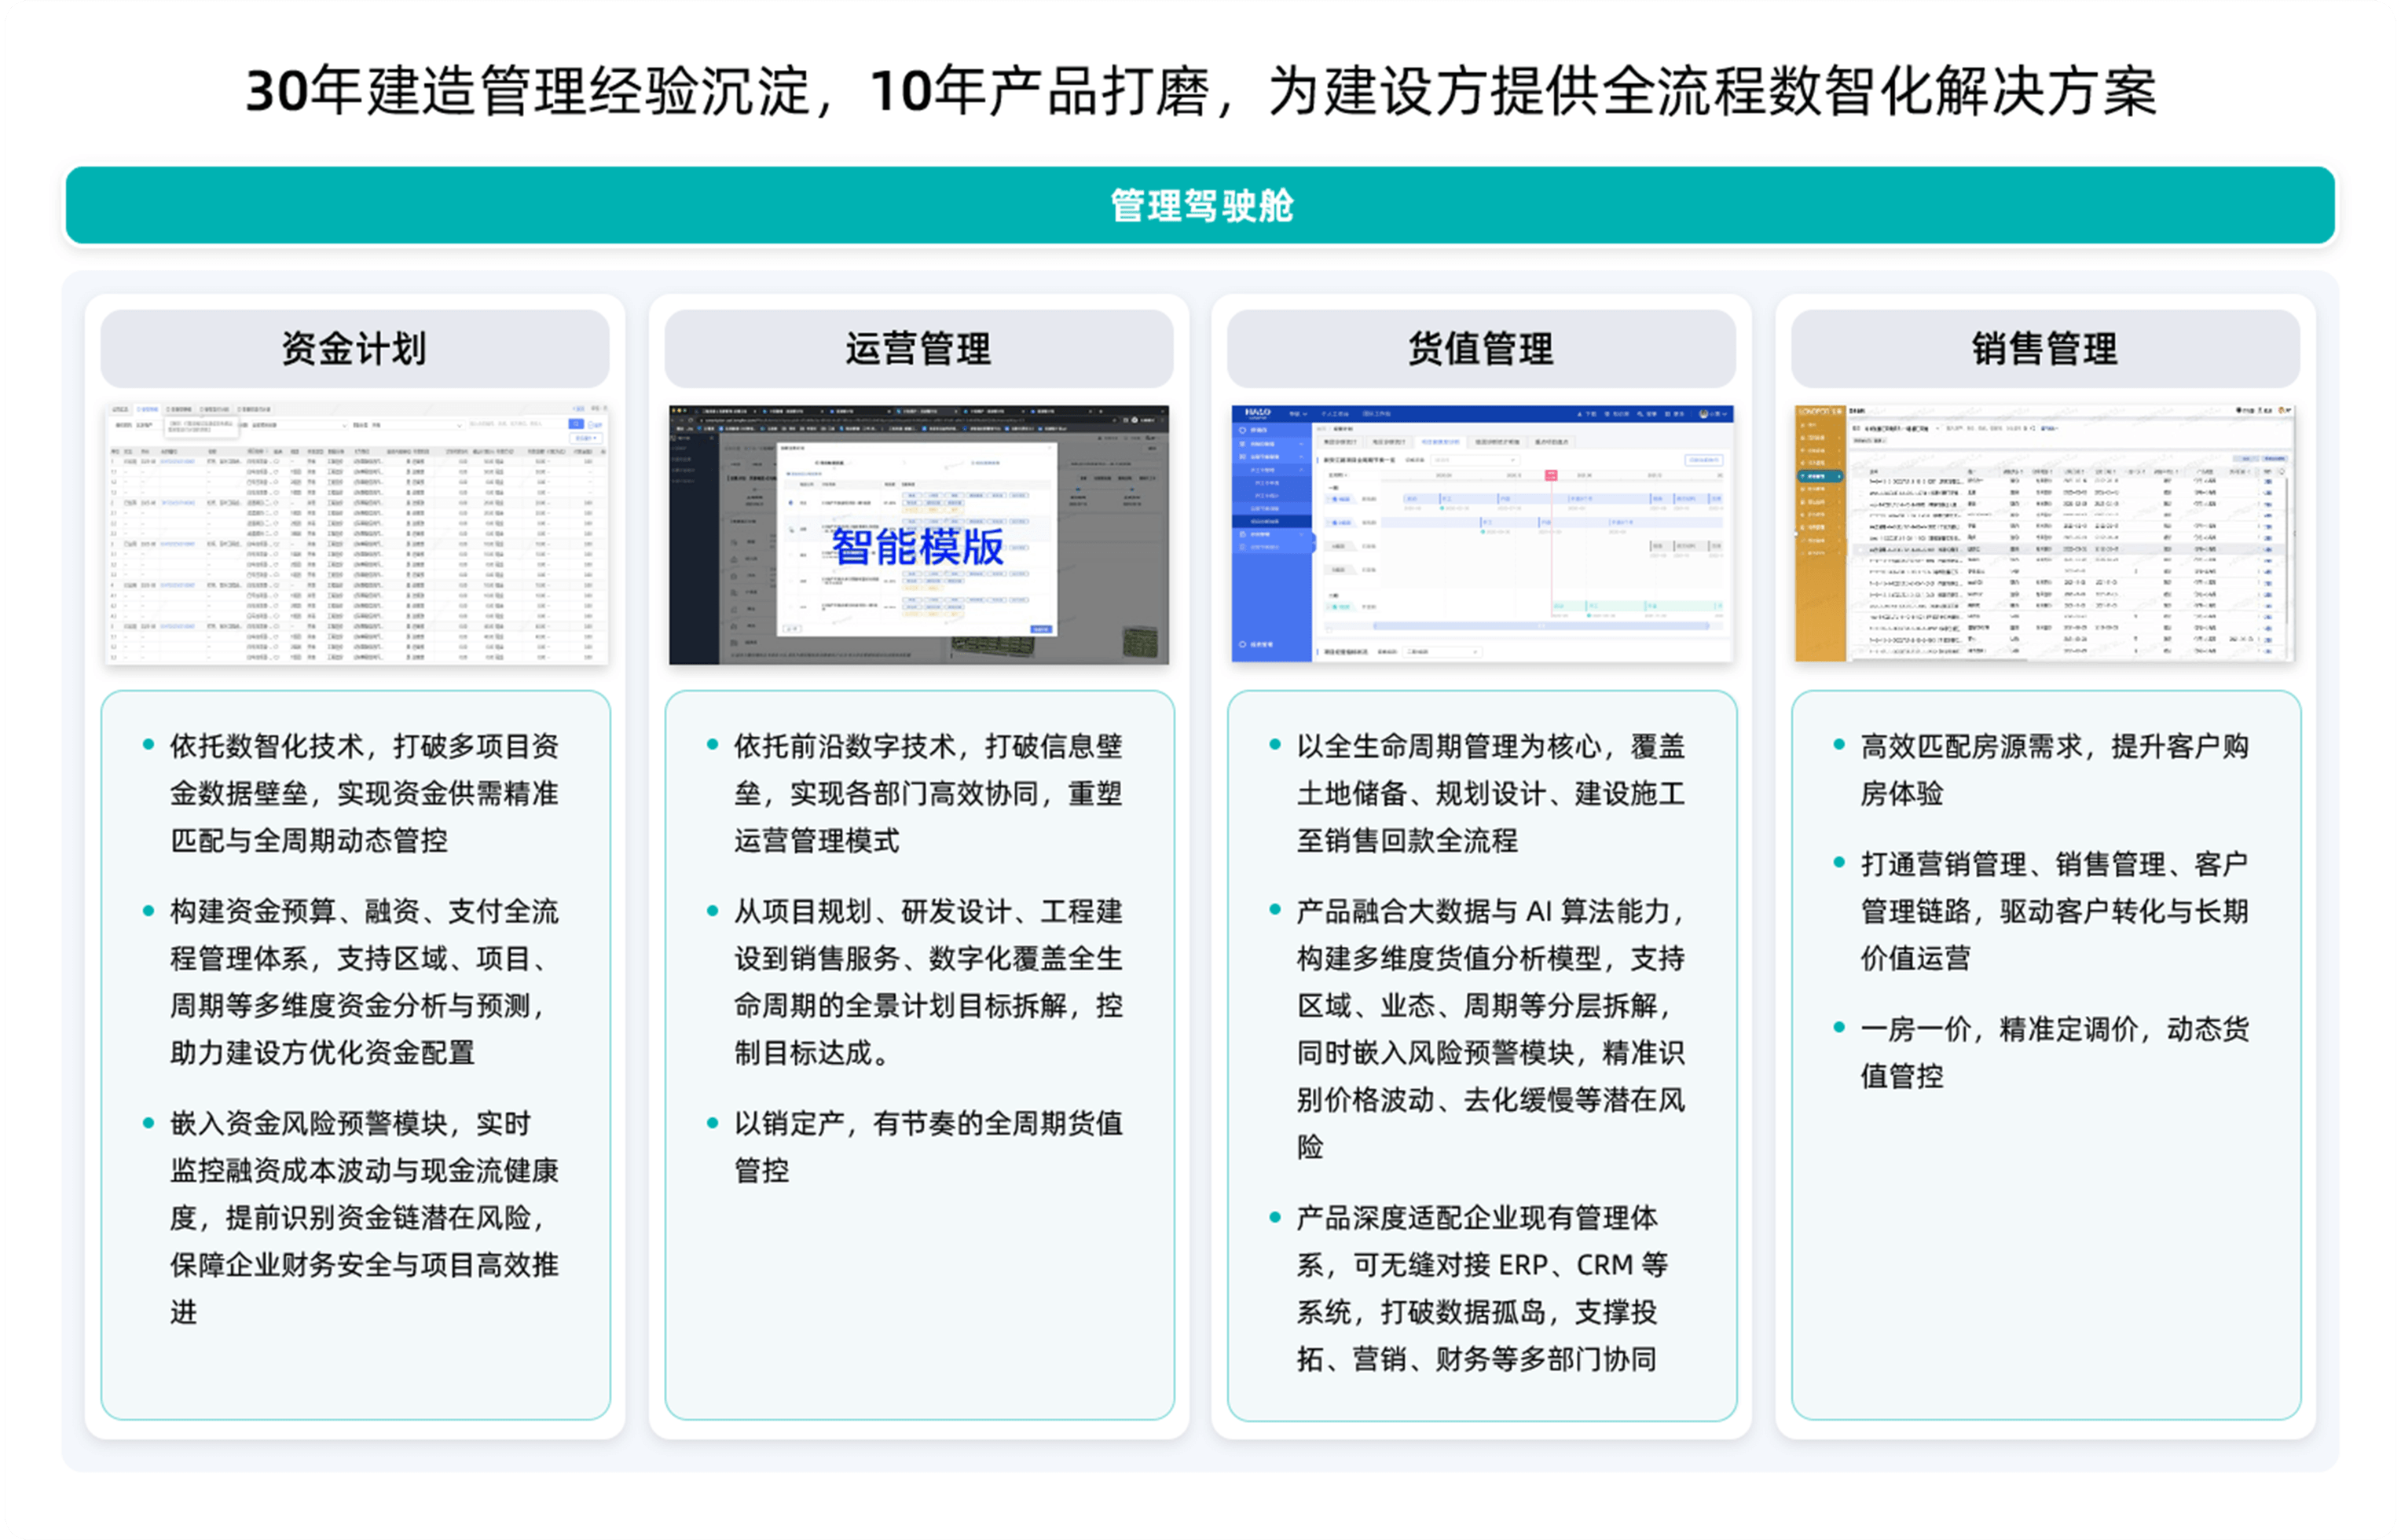Click the red timeline marker in Gantt chart
The image size is (2401, 1540).
pos(1551,475)
